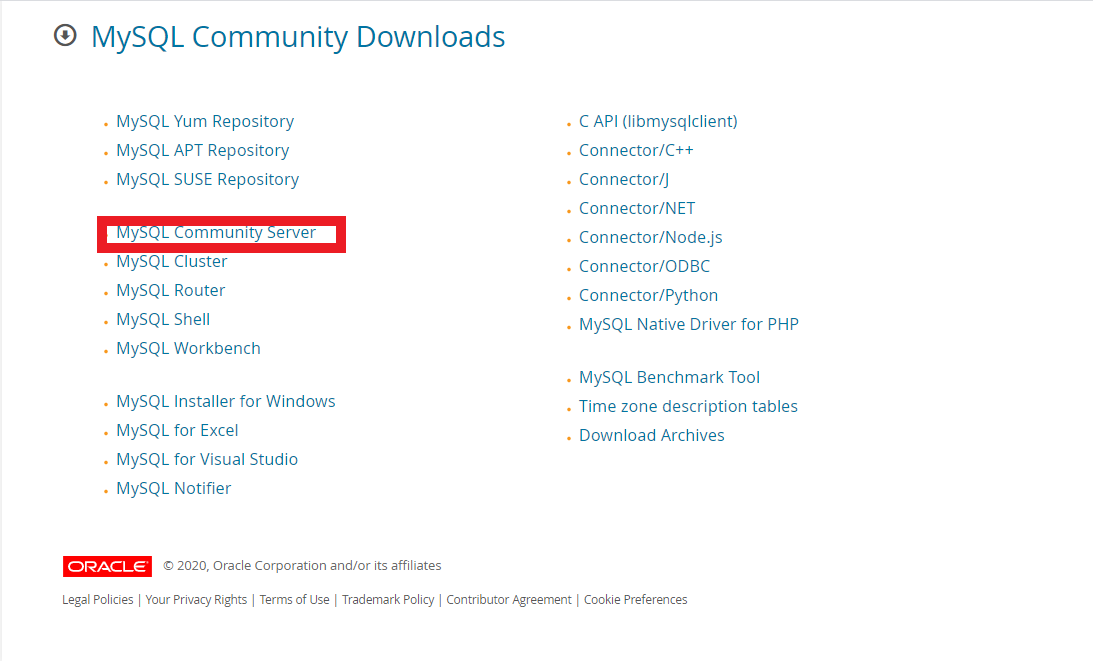Screen dimensions: 1093x661
Task: Open MySQL Benchmark Tool link
Action: click(669, 378)
